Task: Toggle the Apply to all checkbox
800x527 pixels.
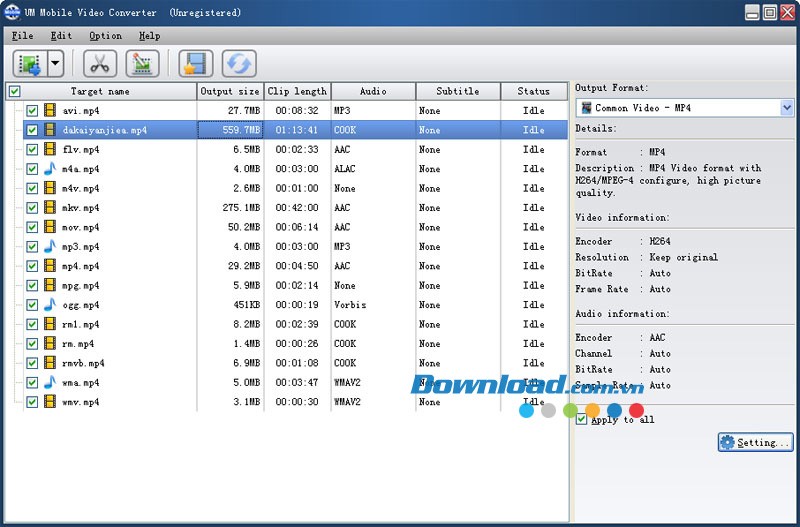Action: tap(581, 419)
